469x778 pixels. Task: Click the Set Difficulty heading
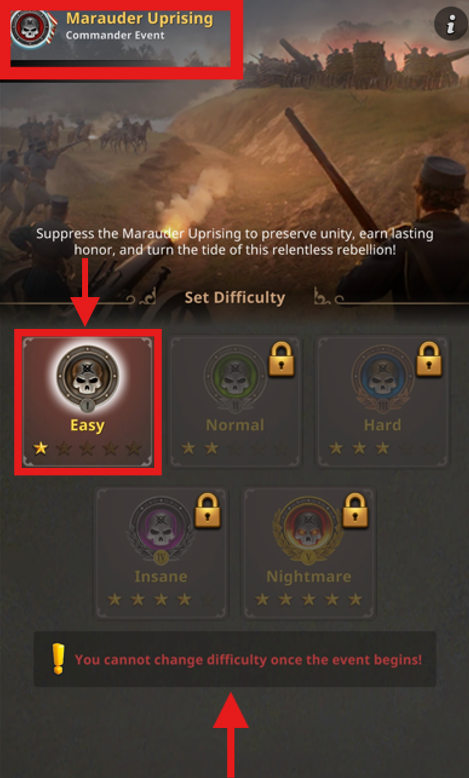235,297
